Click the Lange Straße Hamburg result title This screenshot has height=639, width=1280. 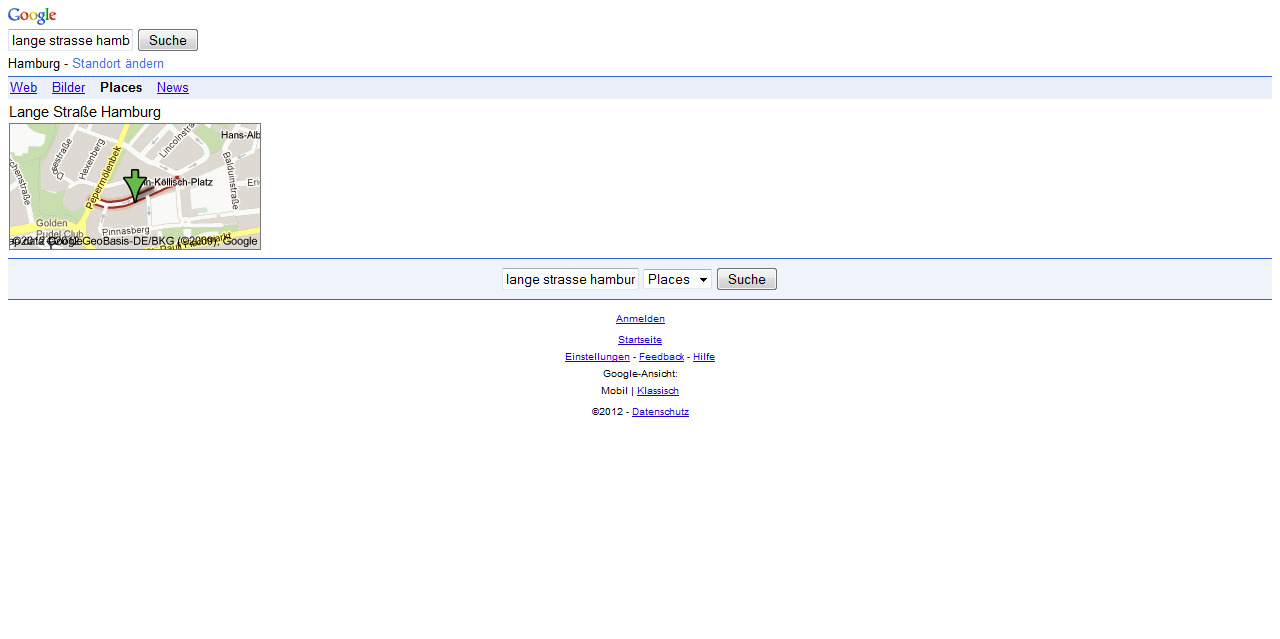[x=85, y=112]
